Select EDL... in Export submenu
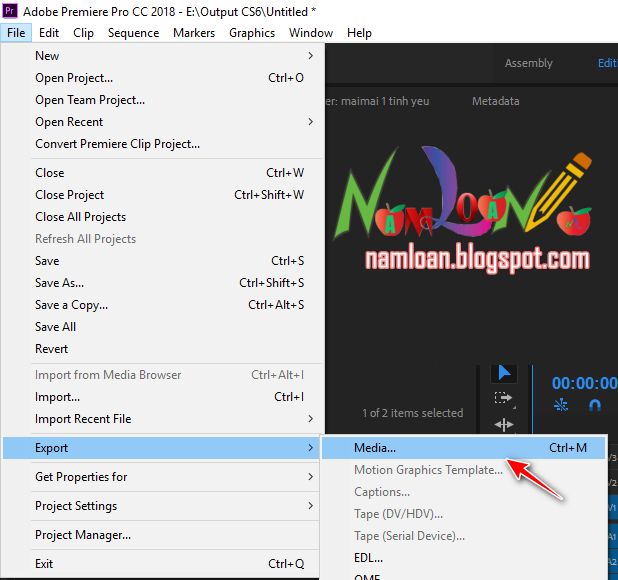This screenshot has width=618, height=580. (464, 558)
